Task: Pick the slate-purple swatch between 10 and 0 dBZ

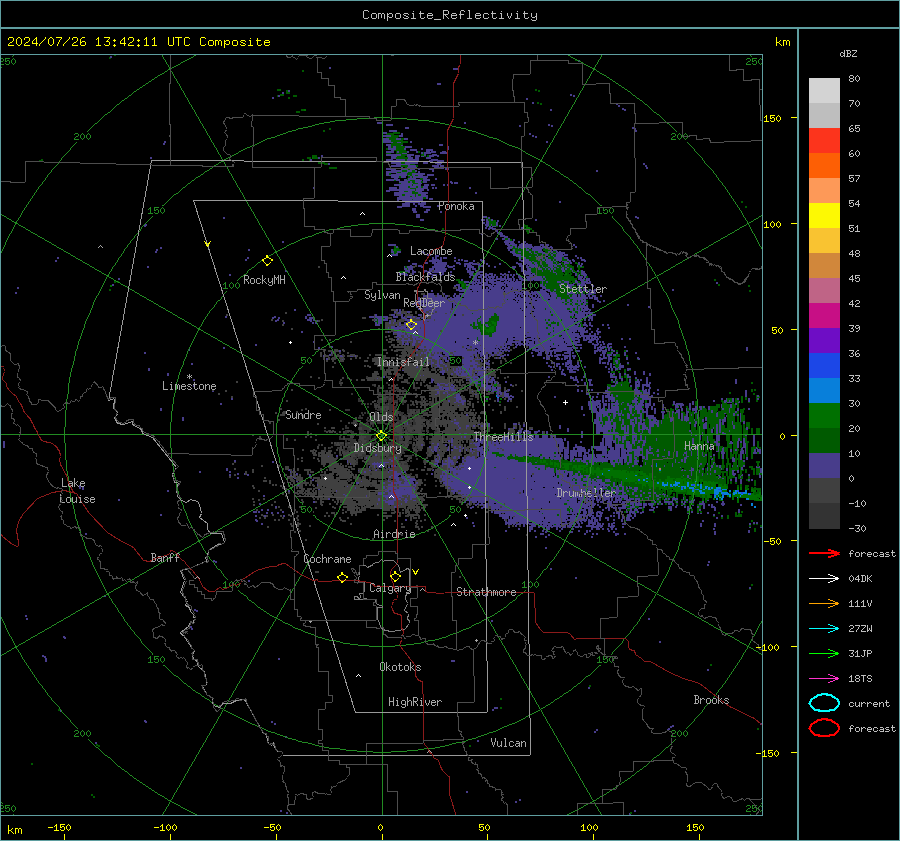Action: (x=824, y=465)
